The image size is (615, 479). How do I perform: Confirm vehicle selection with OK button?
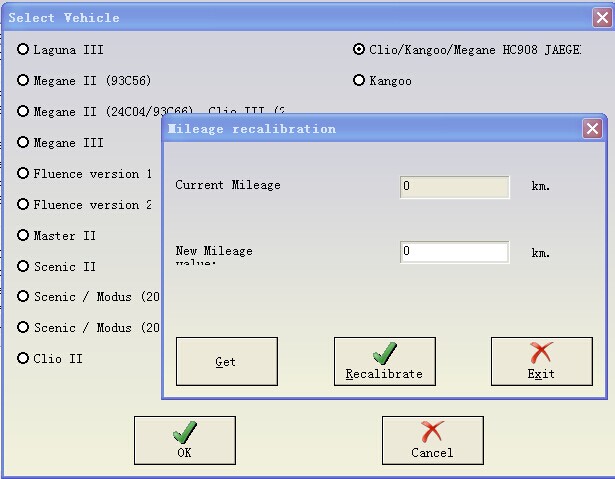(184, 440)
